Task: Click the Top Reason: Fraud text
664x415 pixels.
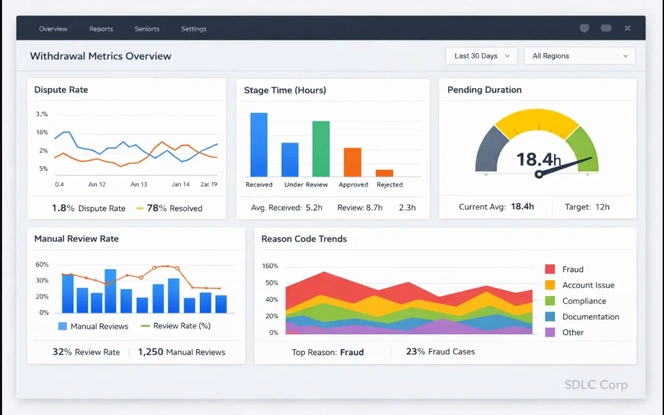Action: click(x=328, y=352)
